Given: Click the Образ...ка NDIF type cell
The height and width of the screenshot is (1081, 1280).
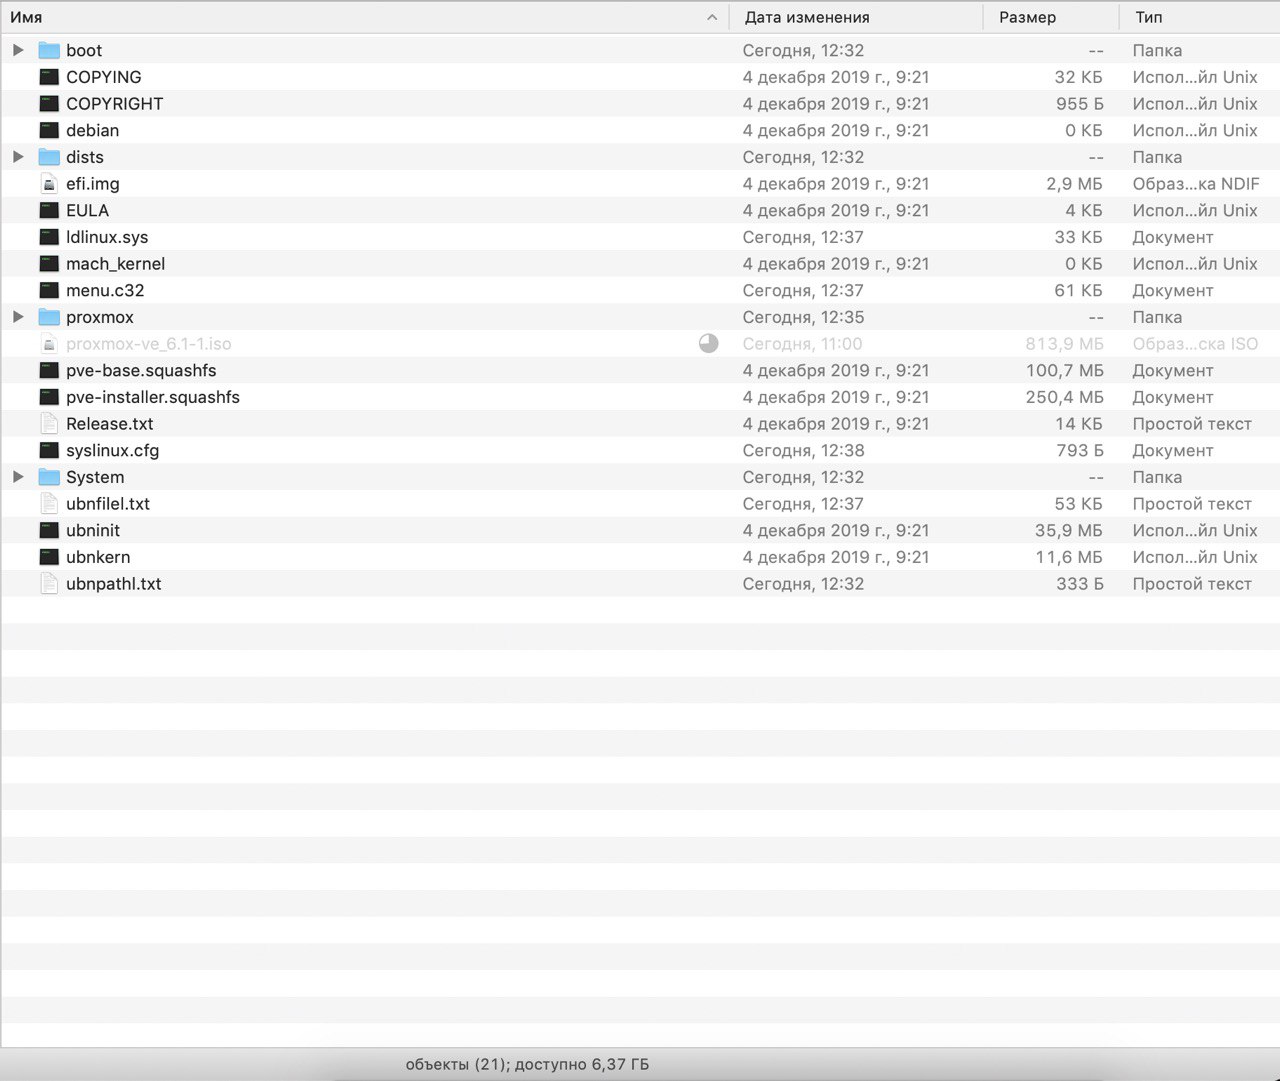Looking at the screenshot, I should (1196, 184).
